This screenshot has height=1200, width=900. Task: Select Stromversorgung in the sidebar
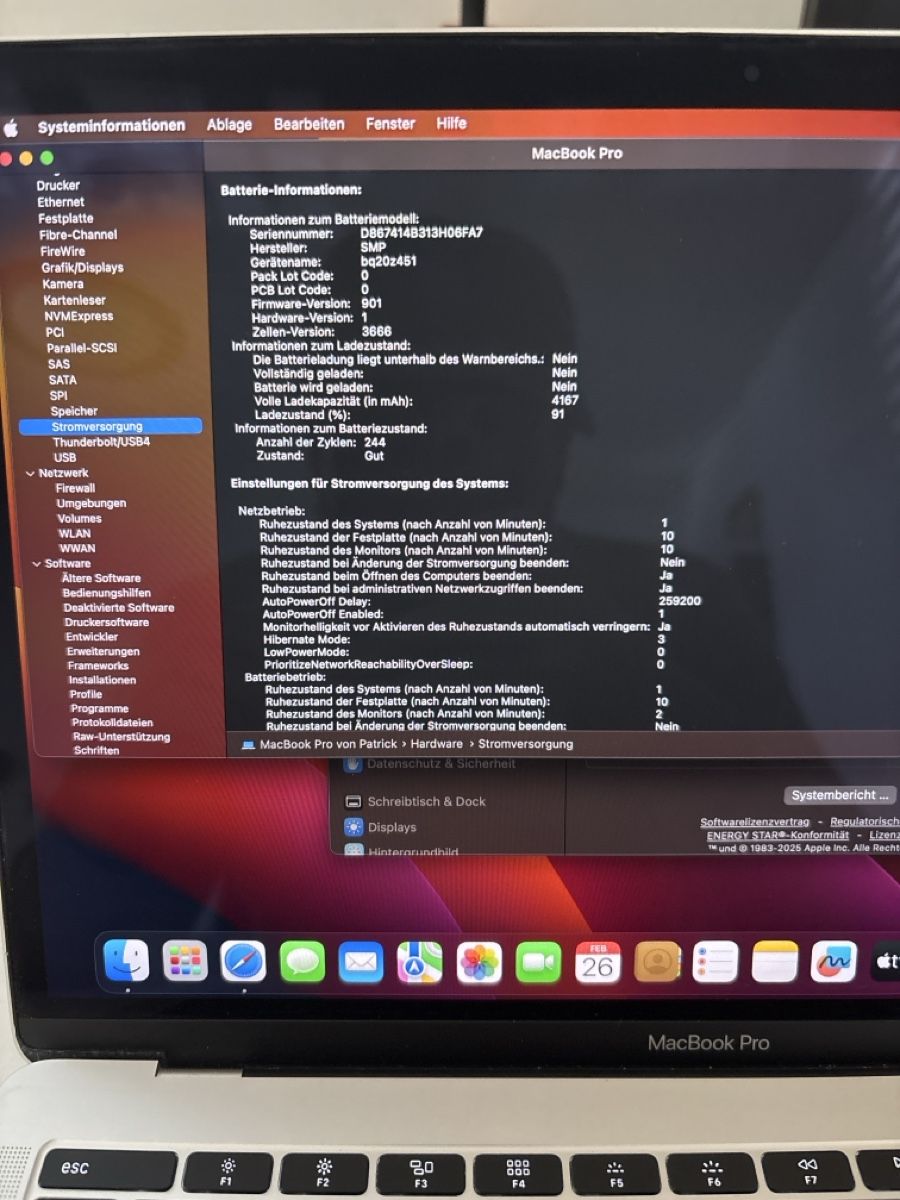[x=110, y=426]
